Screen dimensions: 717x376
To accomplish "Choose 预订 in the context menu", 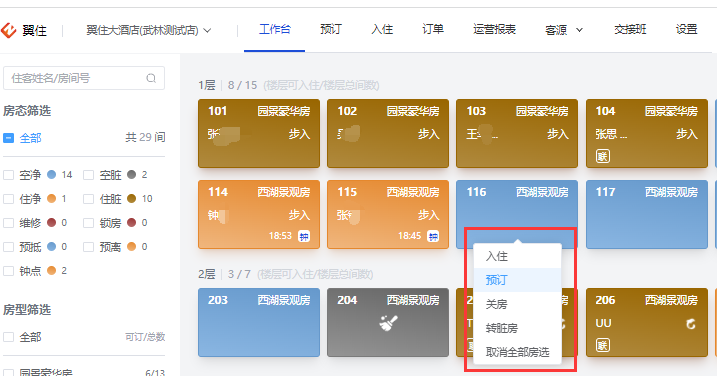I will click(x=517, y=280).
